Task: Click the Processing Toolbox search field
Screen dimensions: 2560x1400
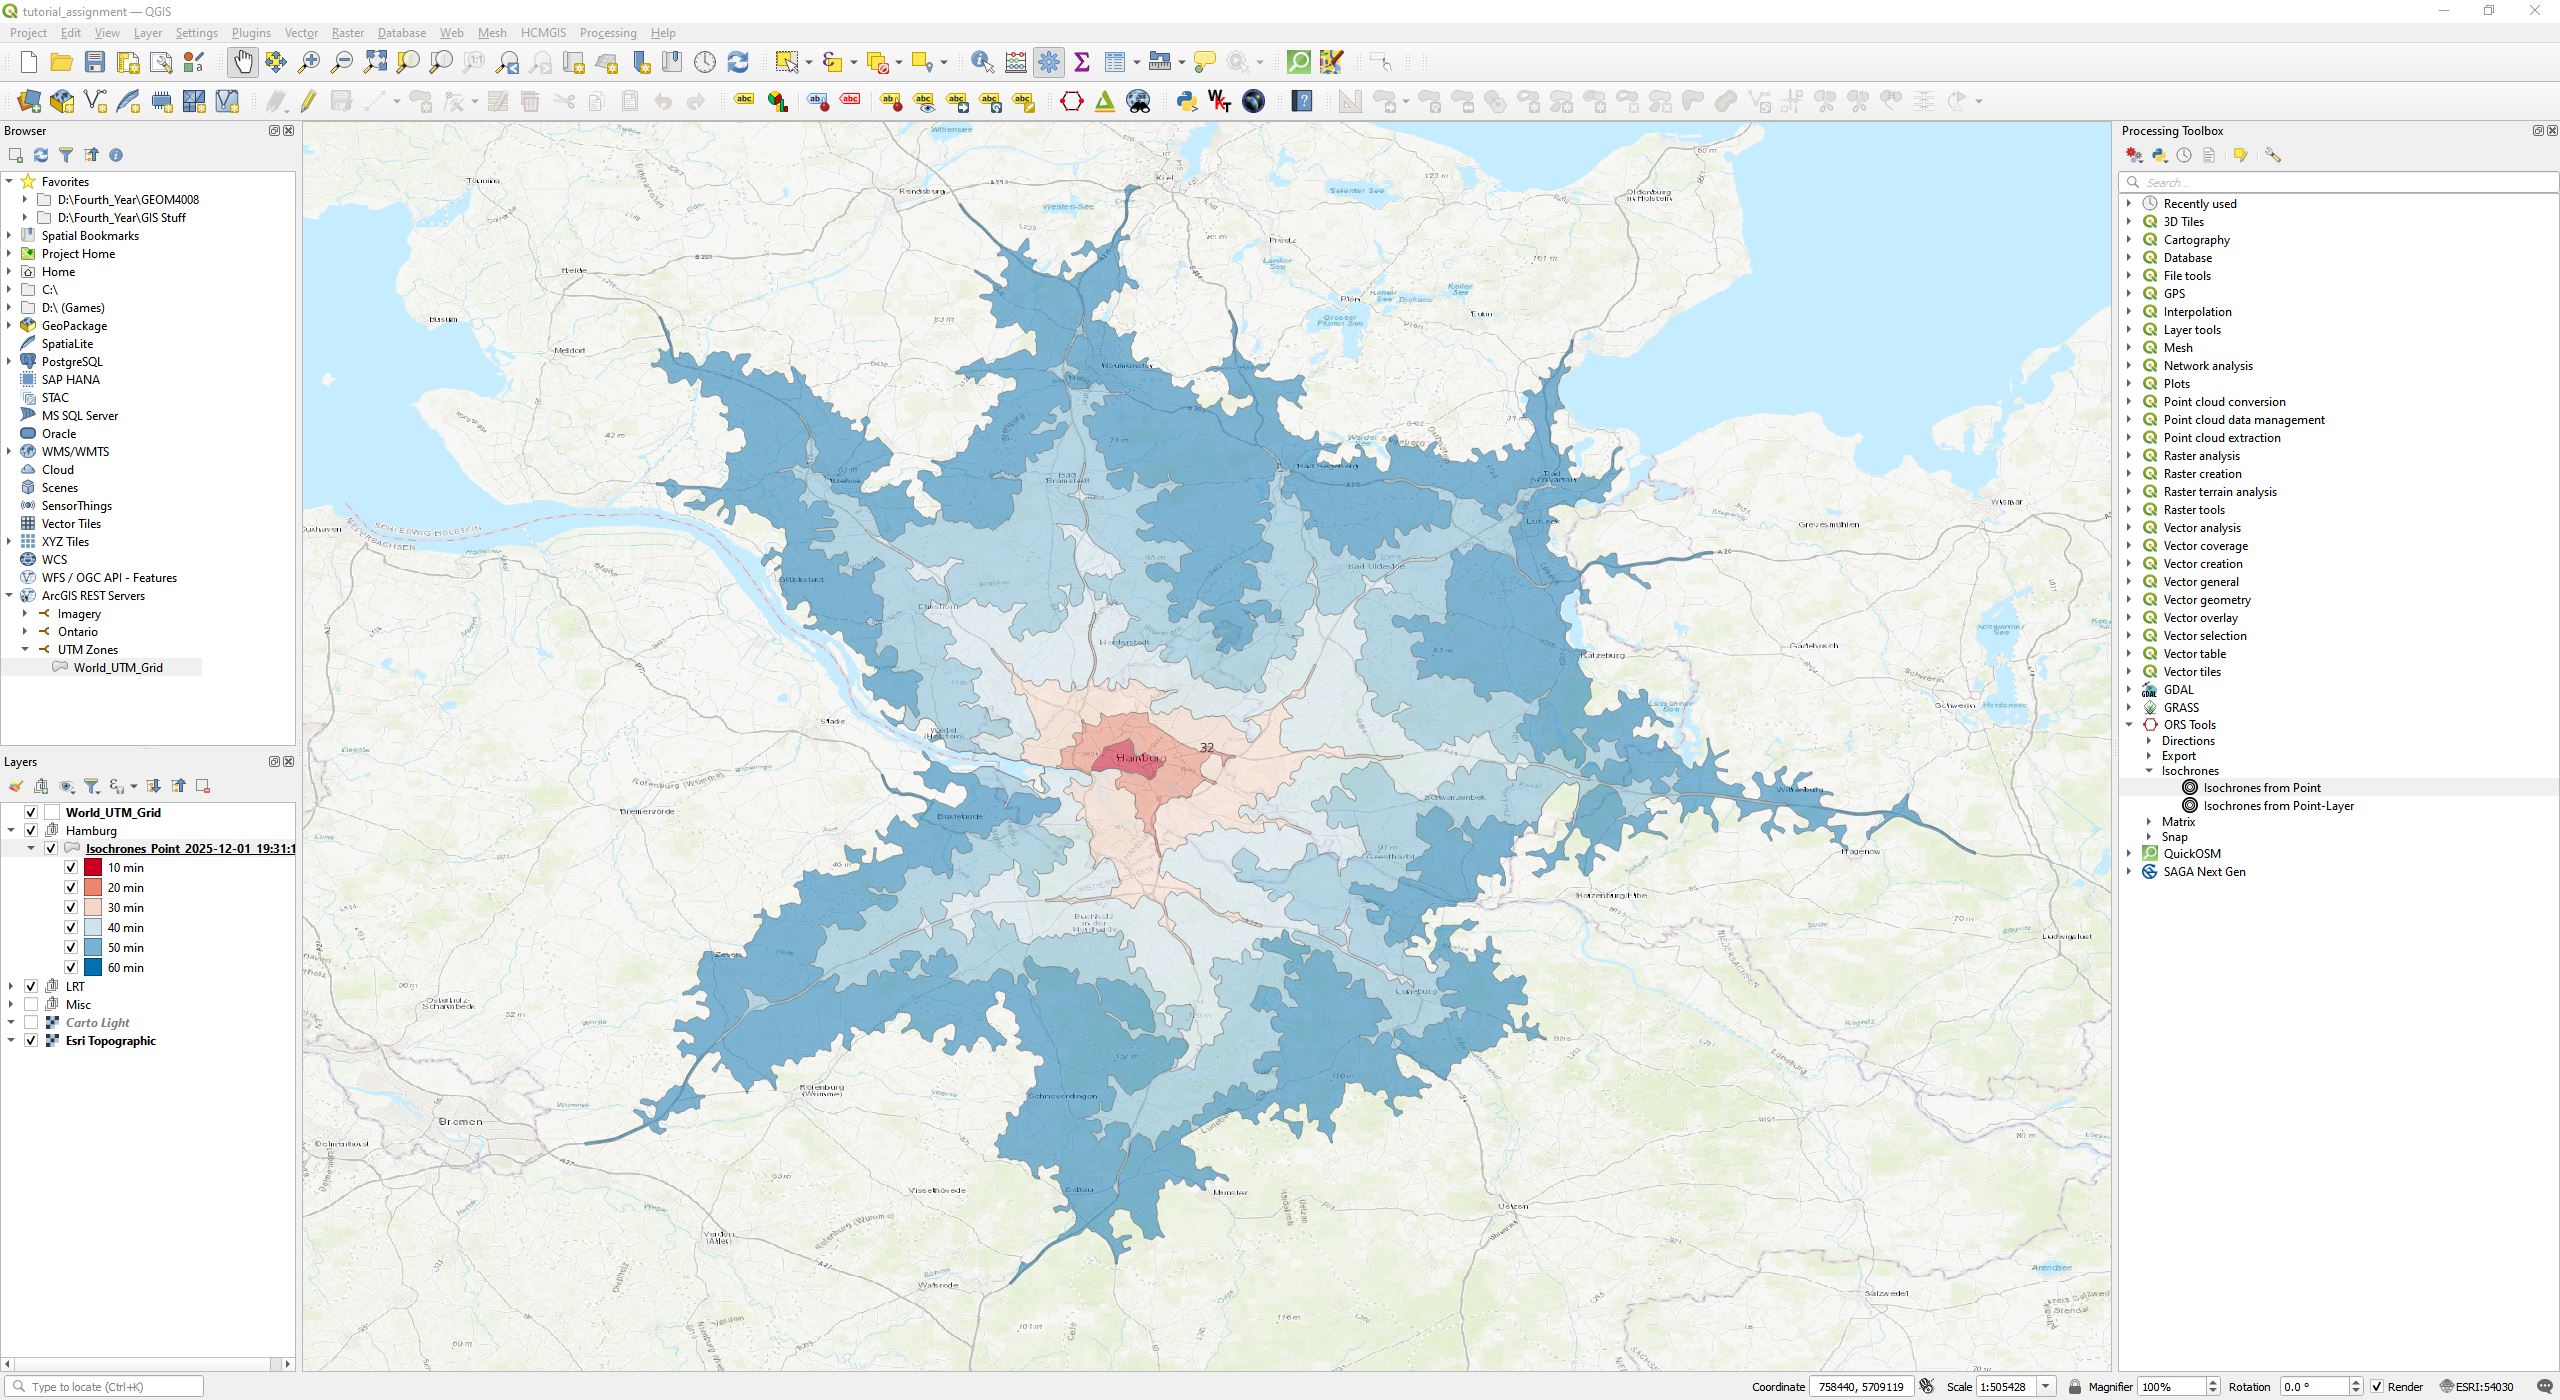Action: tap(2340, 182)
